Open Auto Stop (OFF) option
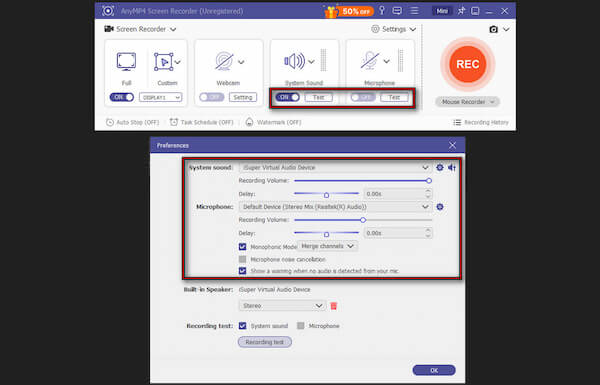Viewport: 600px width, 385px height. coord(132,122)
